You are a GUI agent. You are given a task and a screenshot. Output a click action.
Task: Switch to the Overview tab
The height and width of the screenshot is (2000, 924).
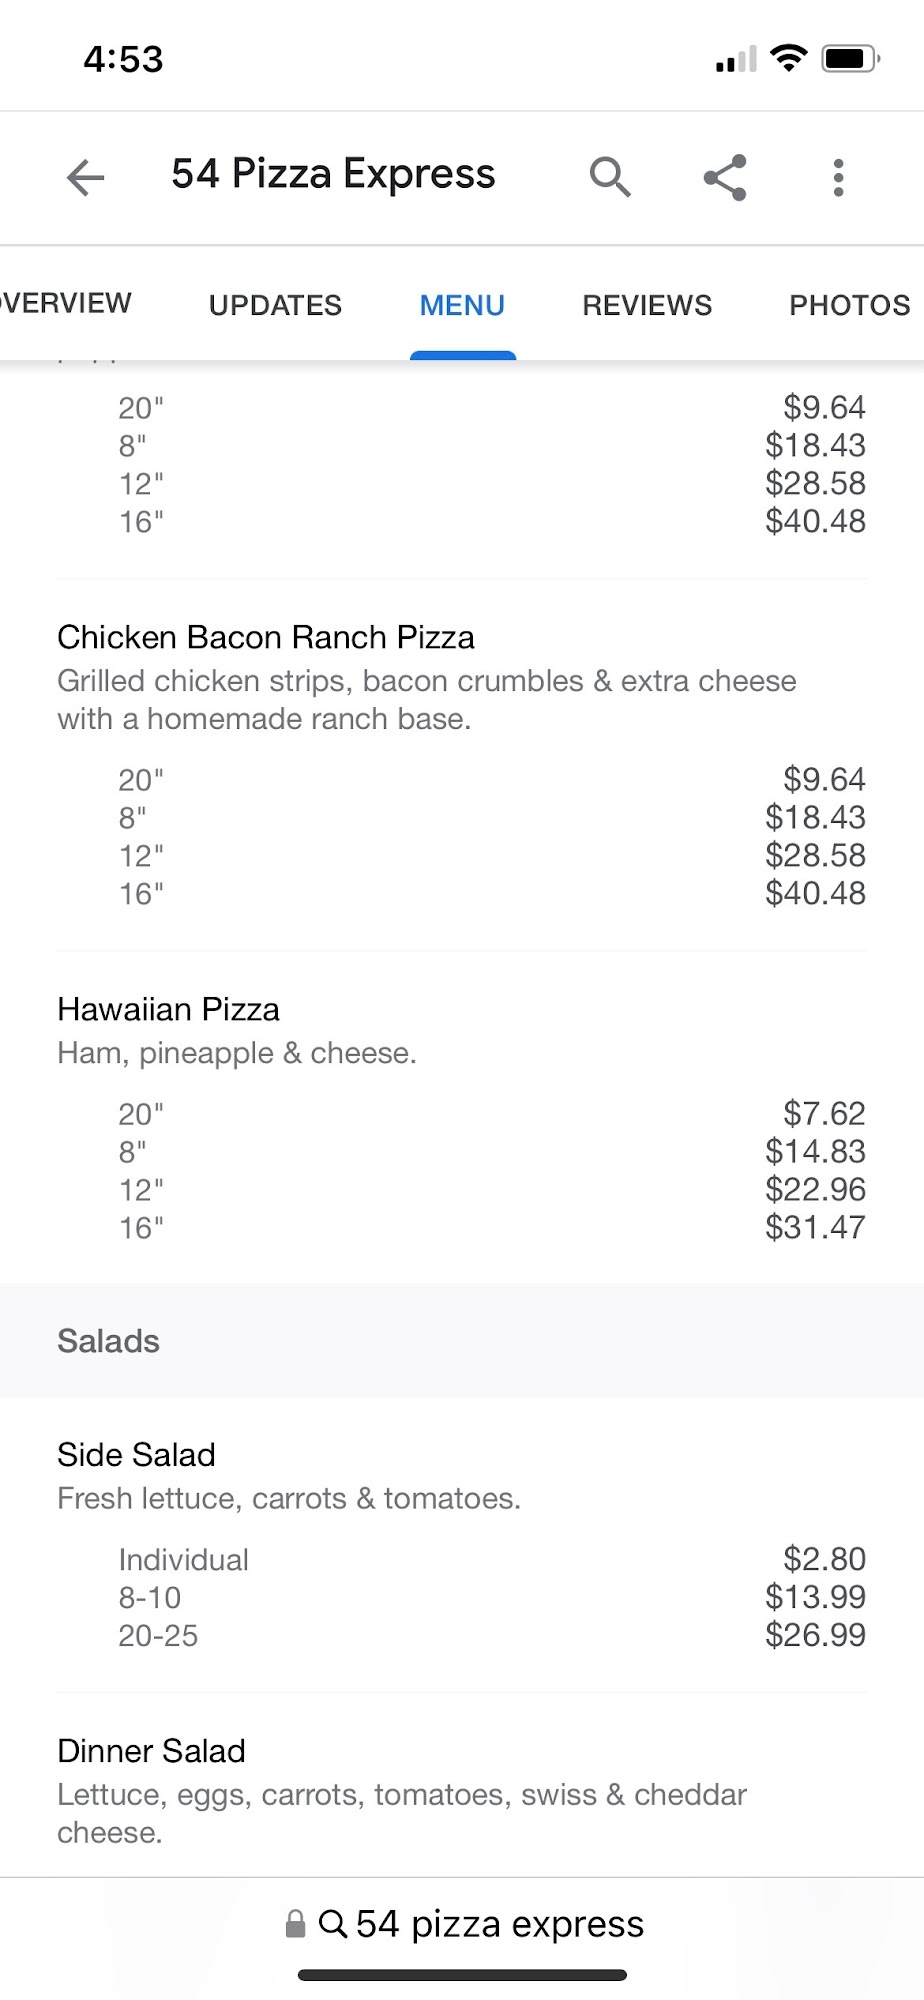(x=66, y=303)
